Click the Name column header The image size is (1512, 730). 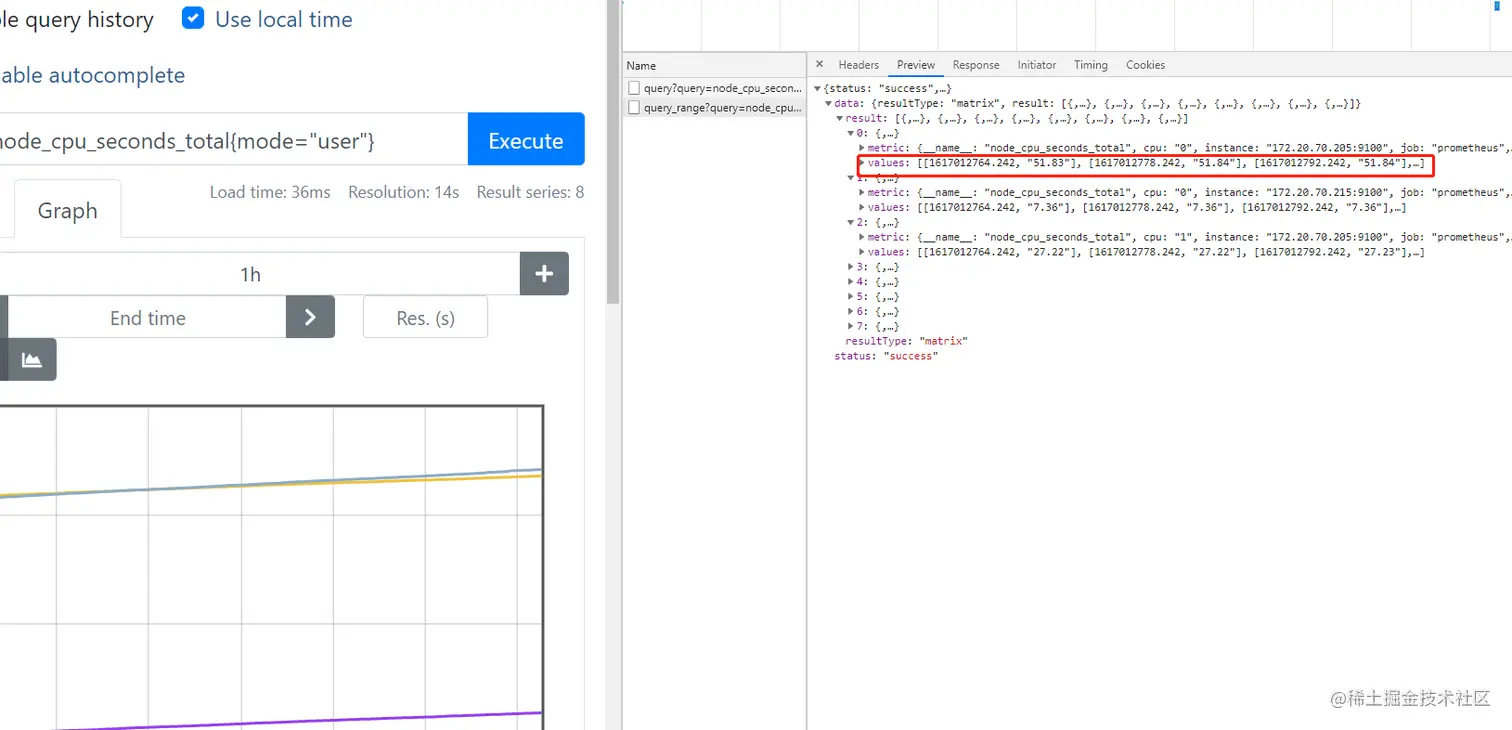click(714, 66)
